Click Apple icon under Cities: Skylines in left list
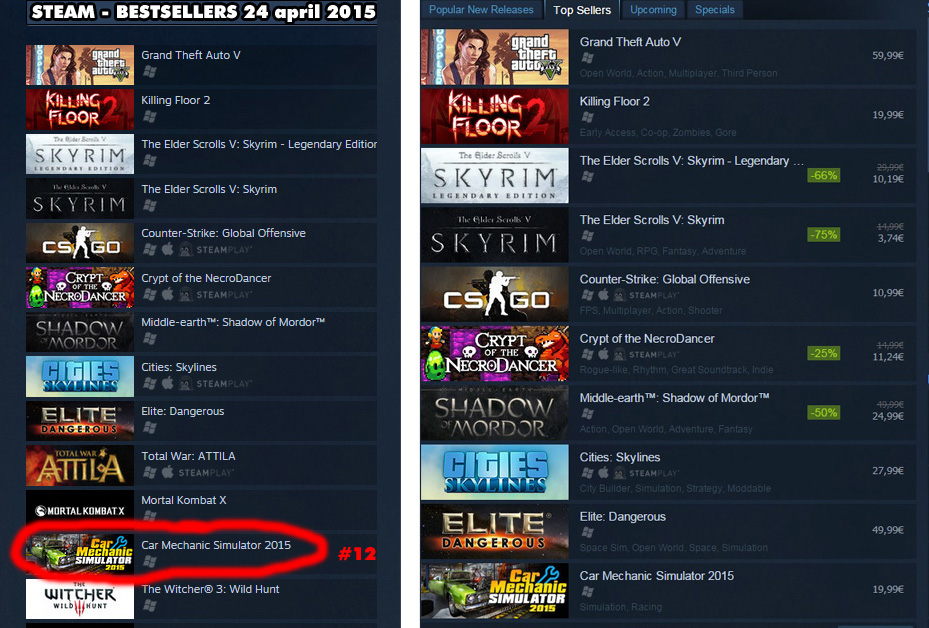 [168, 383]
